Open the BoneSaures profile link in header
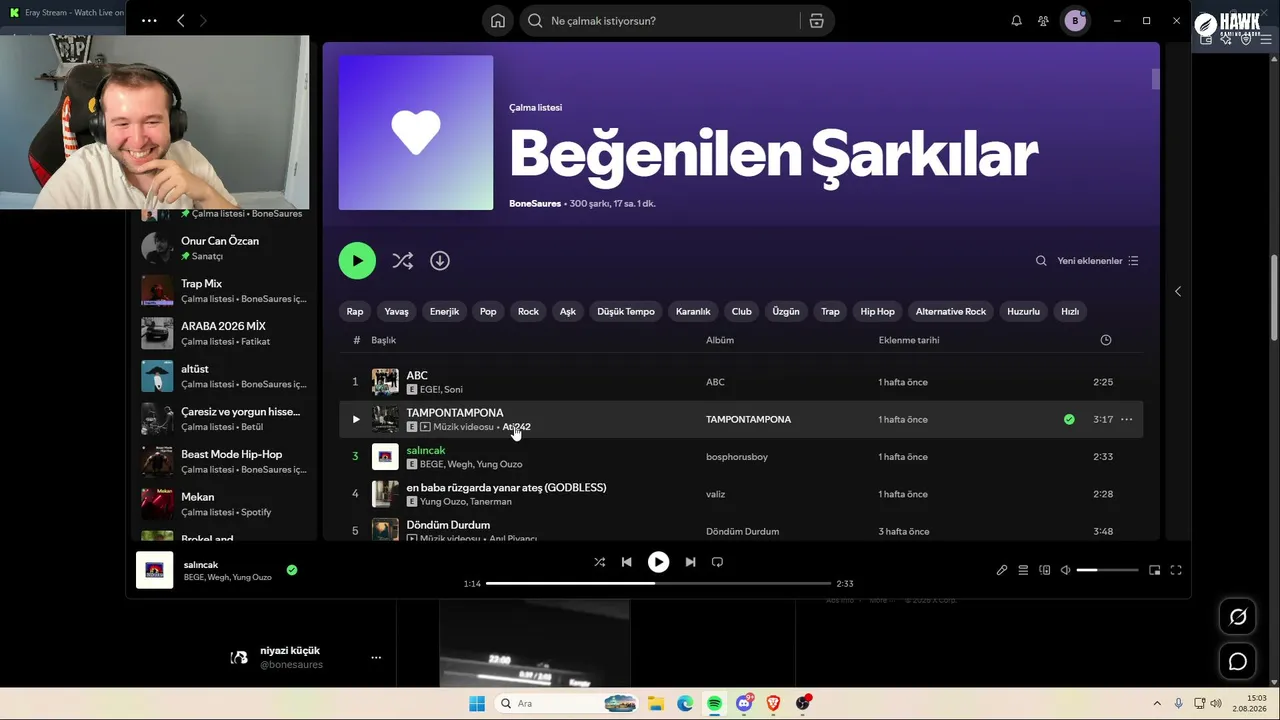 click(x=535, y=204)
